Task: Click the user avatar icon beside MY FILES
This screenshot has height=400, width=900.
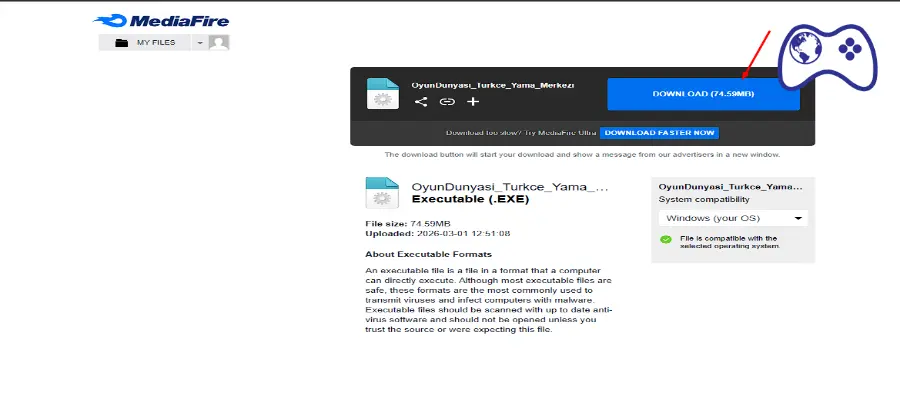Action: 219,43
